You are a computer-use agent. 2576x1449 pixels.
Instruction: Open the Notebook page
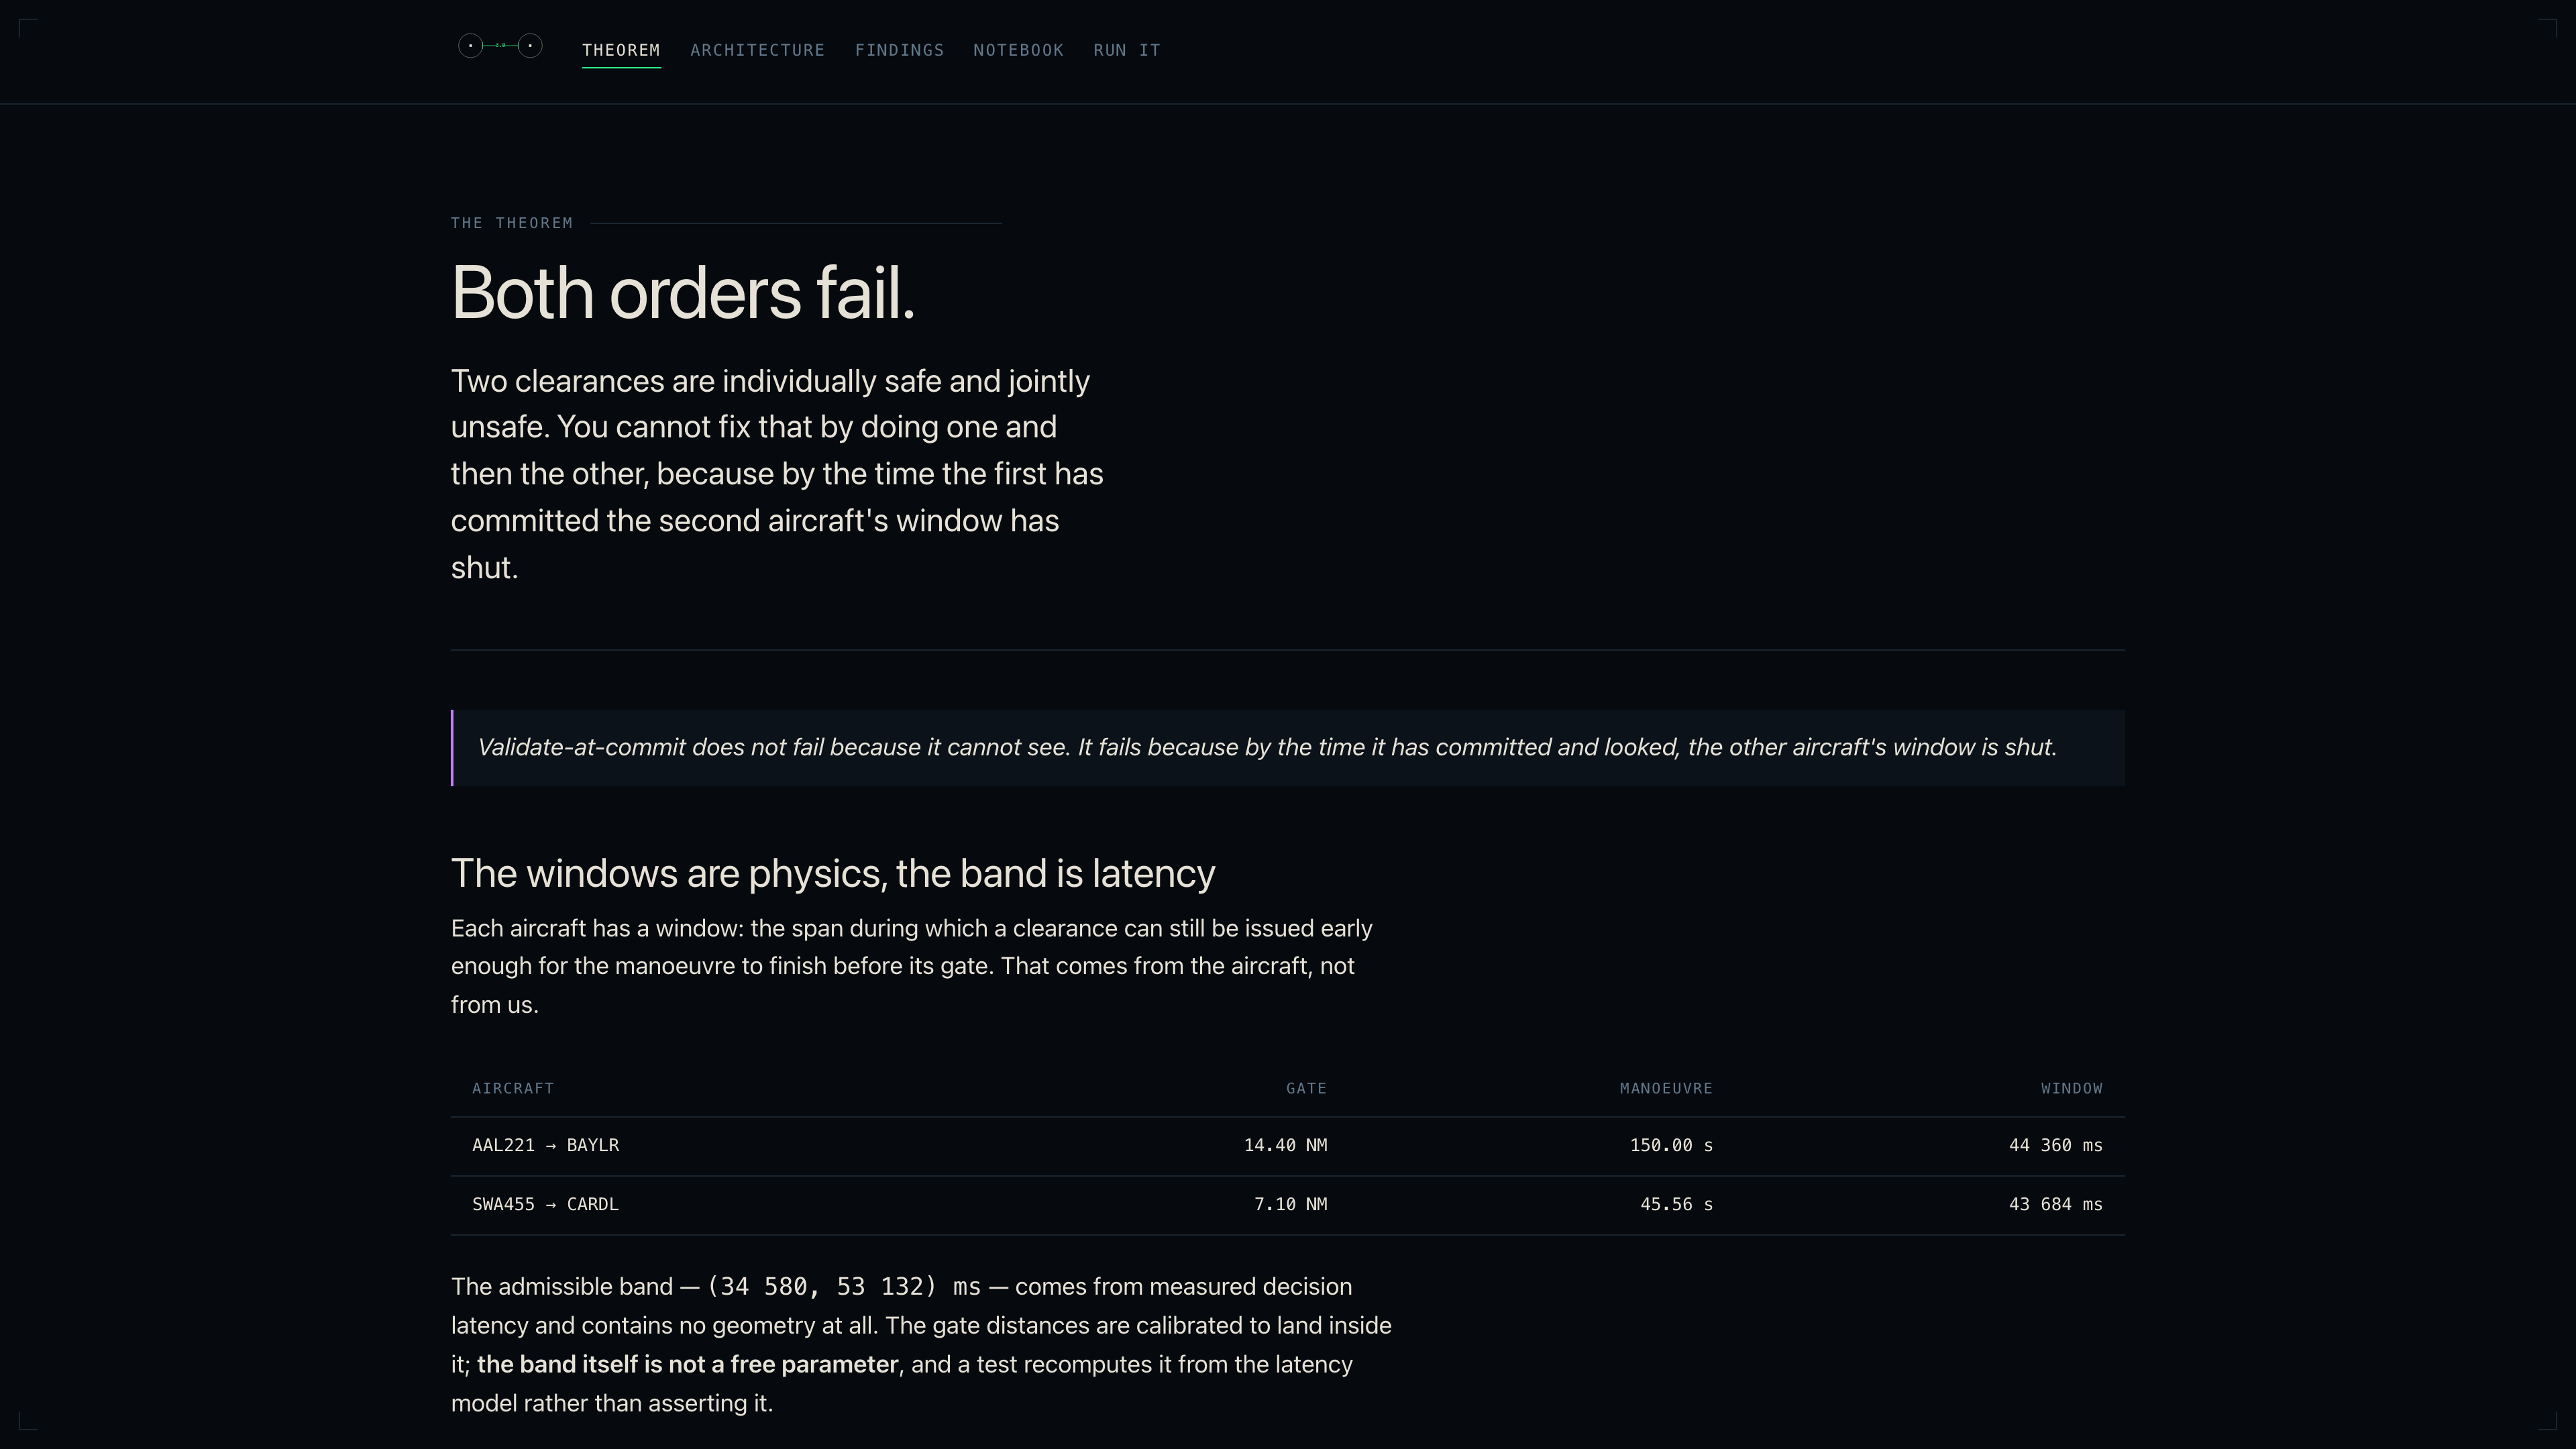[x=1018, y=50]
